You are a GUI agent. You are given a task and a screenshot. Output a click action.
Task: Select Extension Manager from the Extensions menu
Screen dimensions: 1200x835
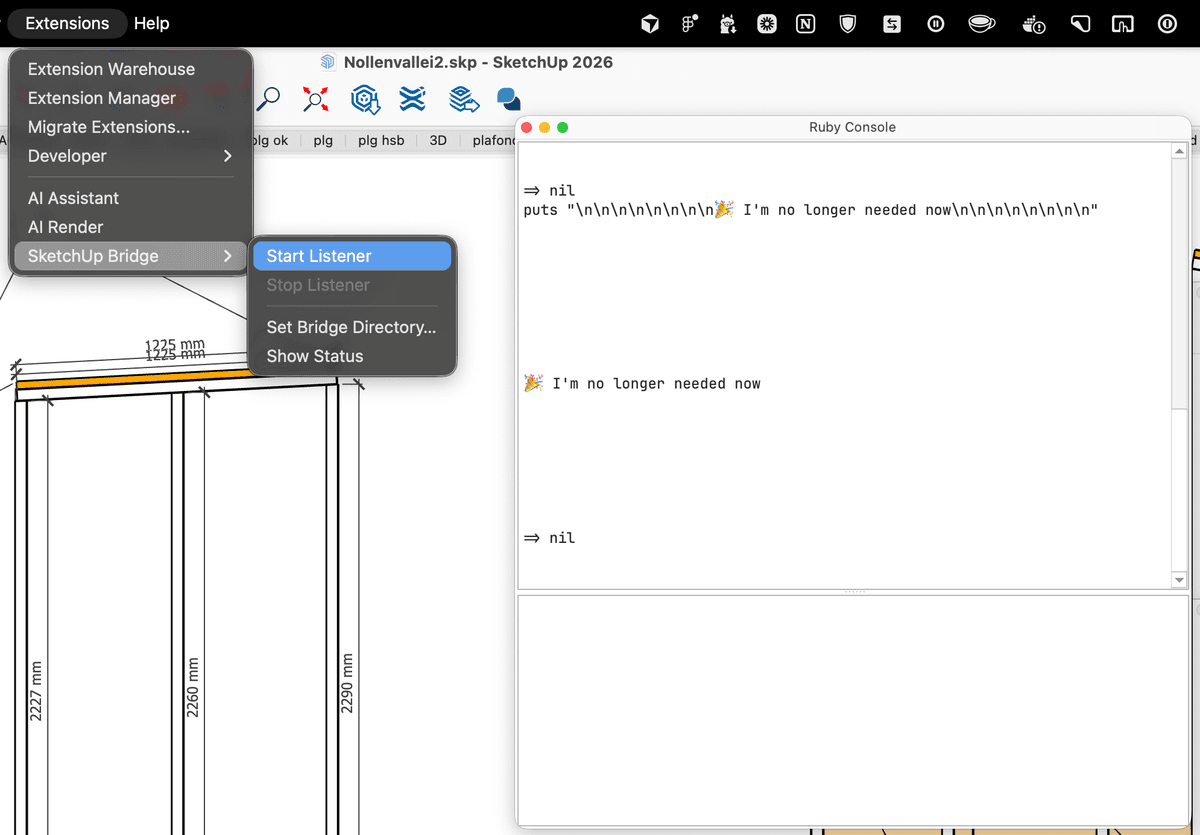(x=102, y=98)
